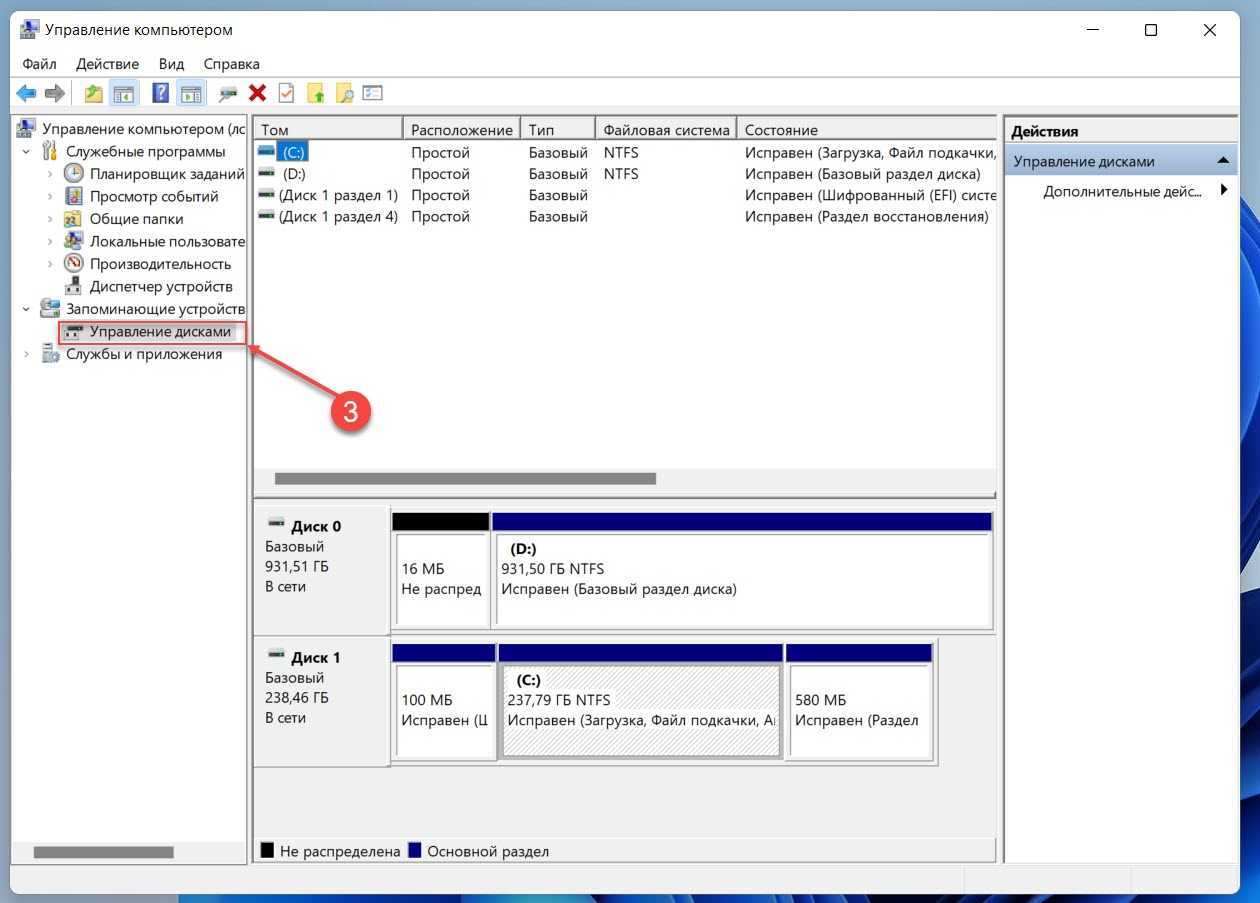Click the disk connect icon in toolbar
Image resolution: width=1260 pixels, height=903 pixels.
[228, 93]
